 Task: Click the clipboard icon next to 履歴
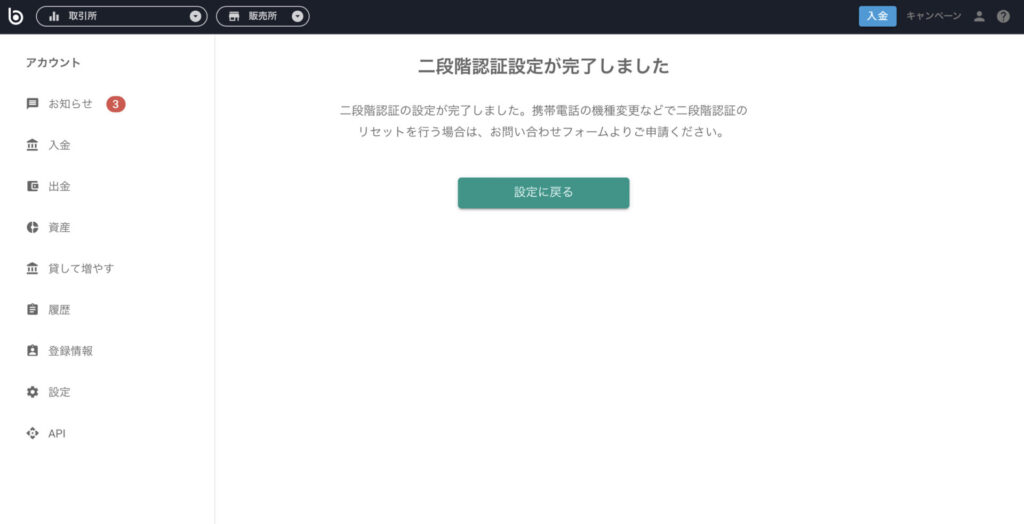32,310
